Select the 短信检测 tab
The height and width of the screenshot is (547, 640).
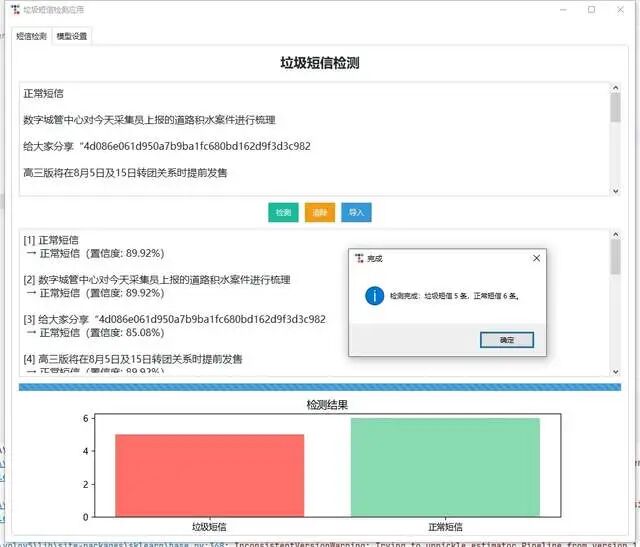(32, 36)
